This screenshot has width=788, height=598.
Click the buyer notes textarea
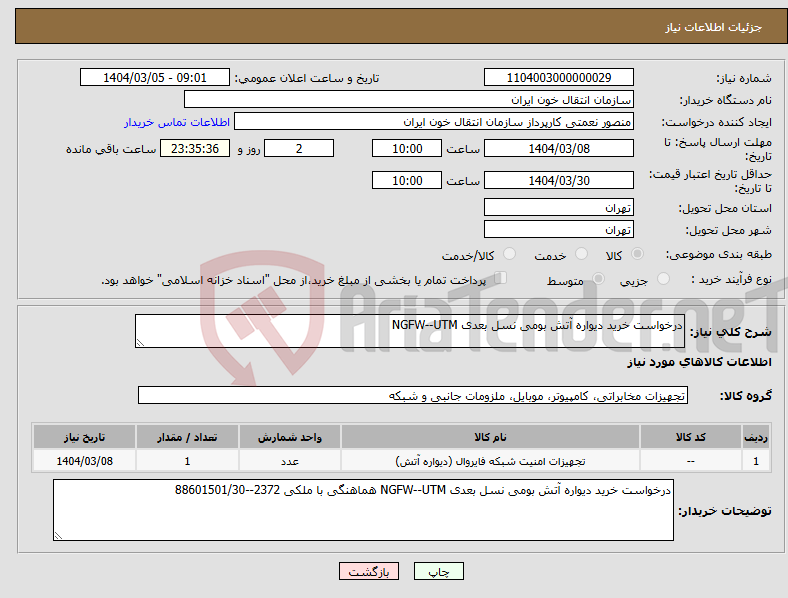click(x=363, y=510)
